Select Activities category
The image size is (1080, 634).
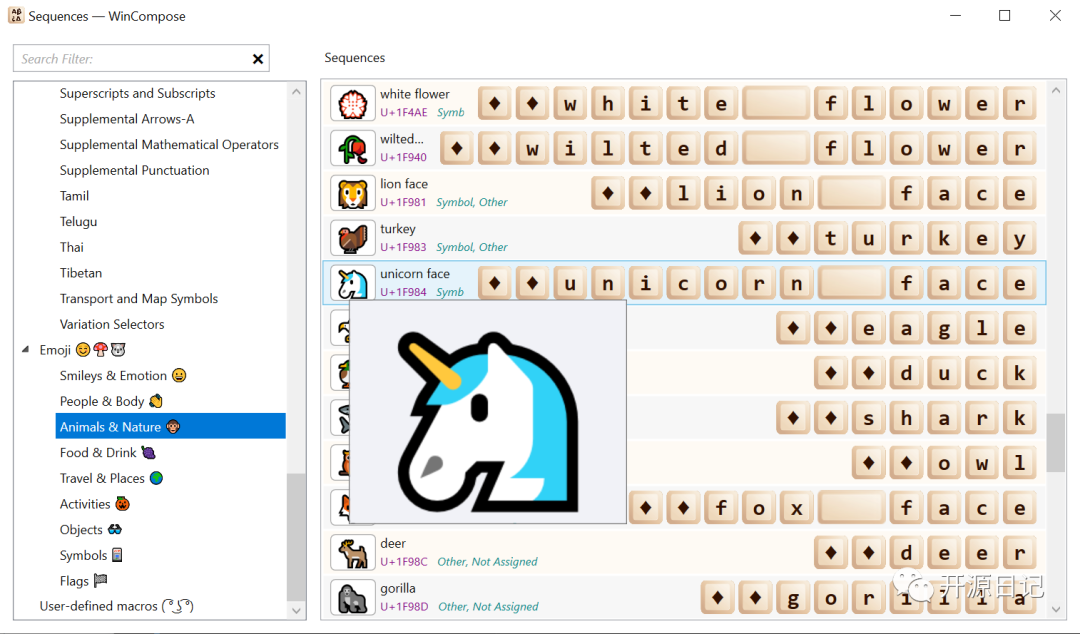click(94, 504)
